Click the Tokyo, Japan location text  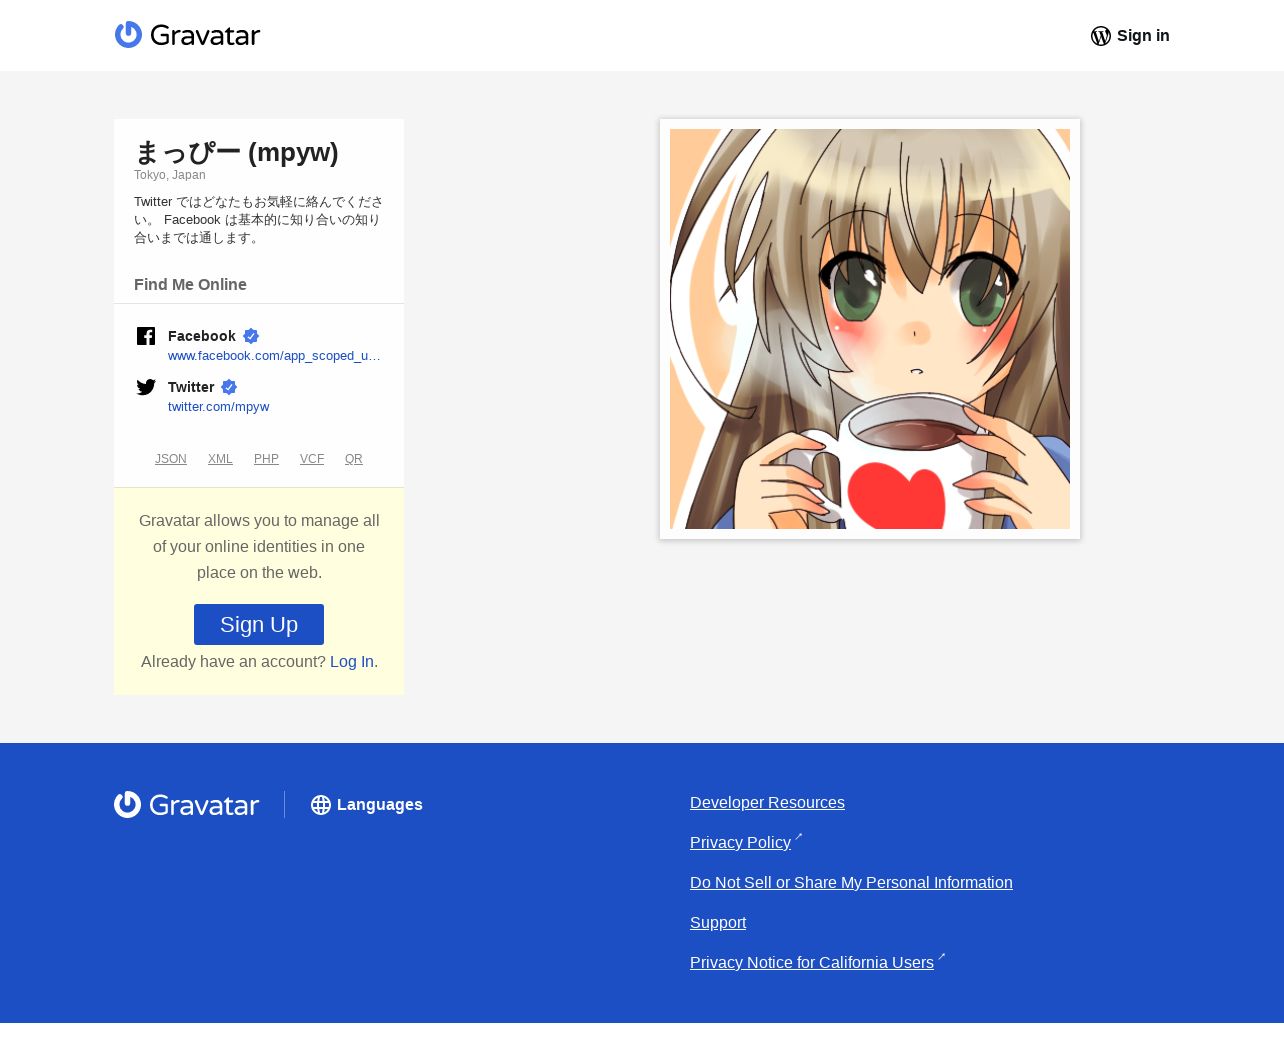pyautogui.click(x=170, y=175)
